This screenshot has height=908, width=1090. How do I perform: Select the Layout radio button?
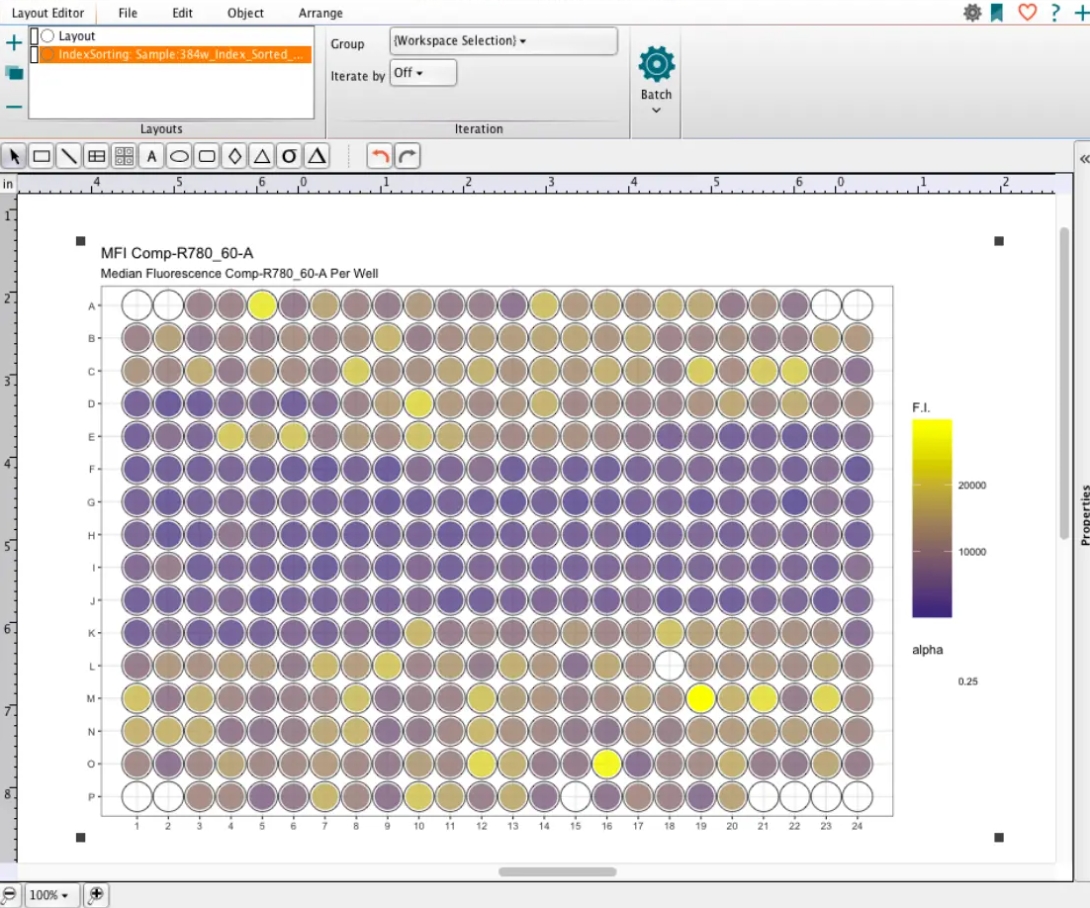tap(47, 36)
